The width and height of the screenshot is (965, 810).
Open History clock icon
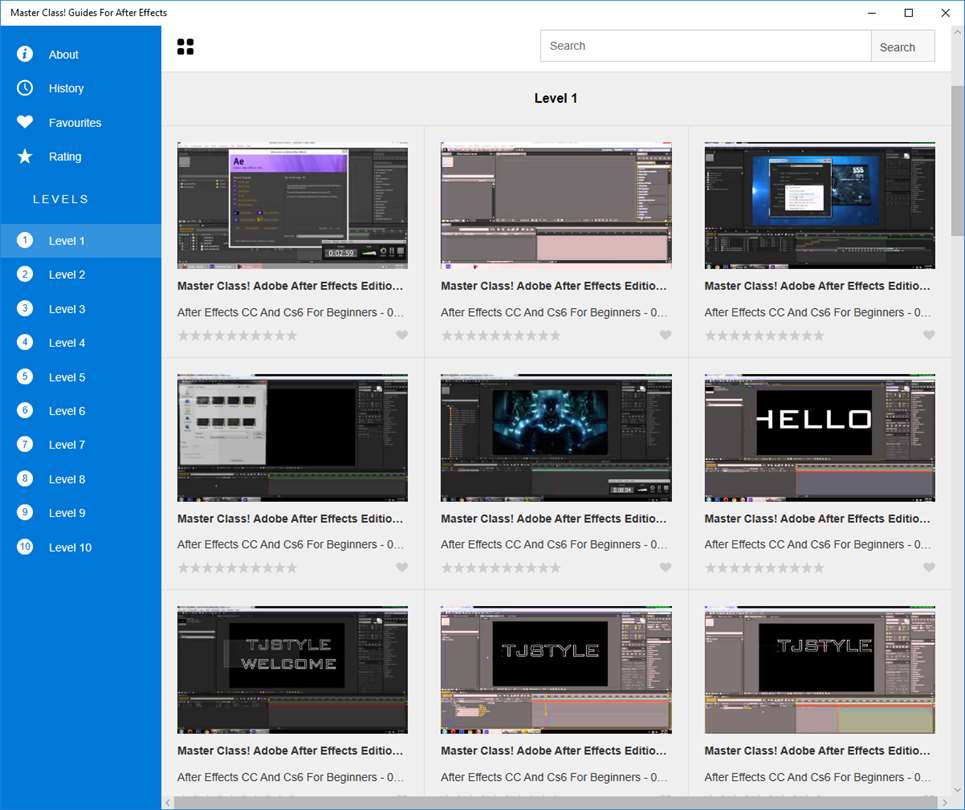point(25,88)
